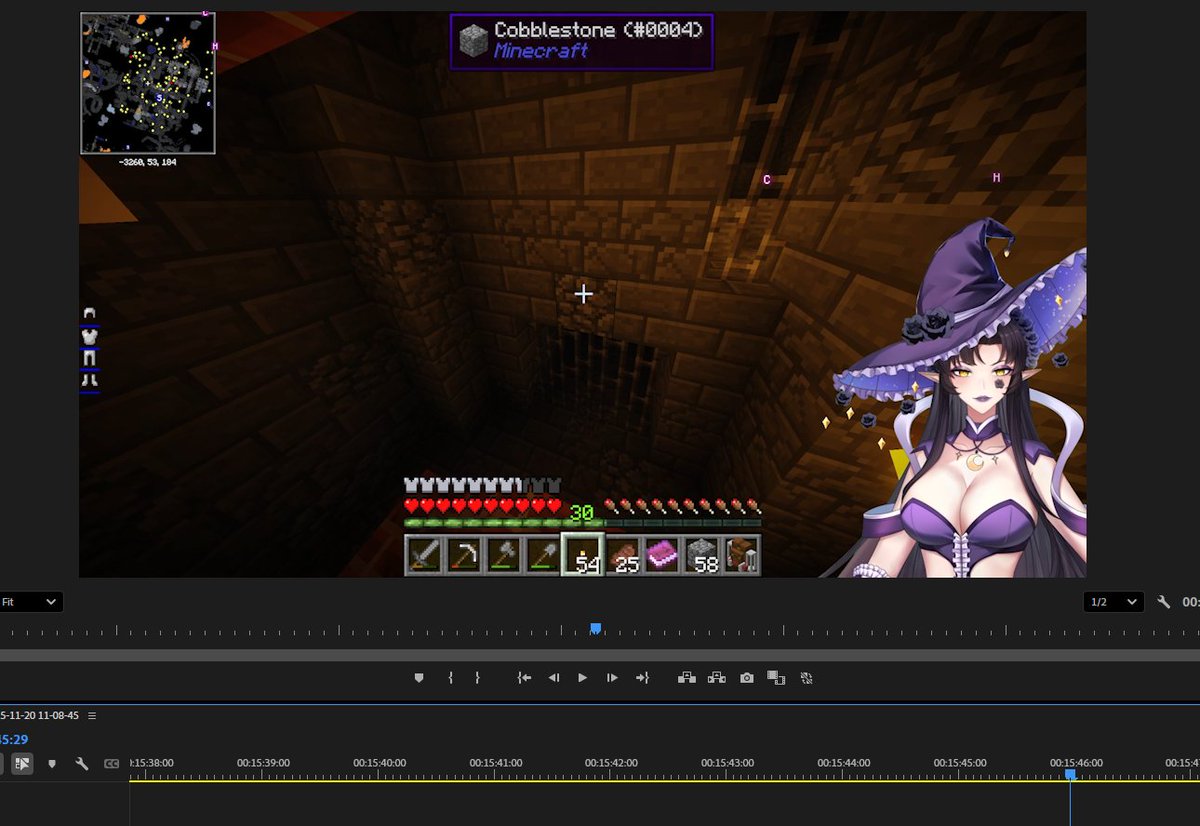Step back one frame
1200x826 pixels.
point(554,678)
